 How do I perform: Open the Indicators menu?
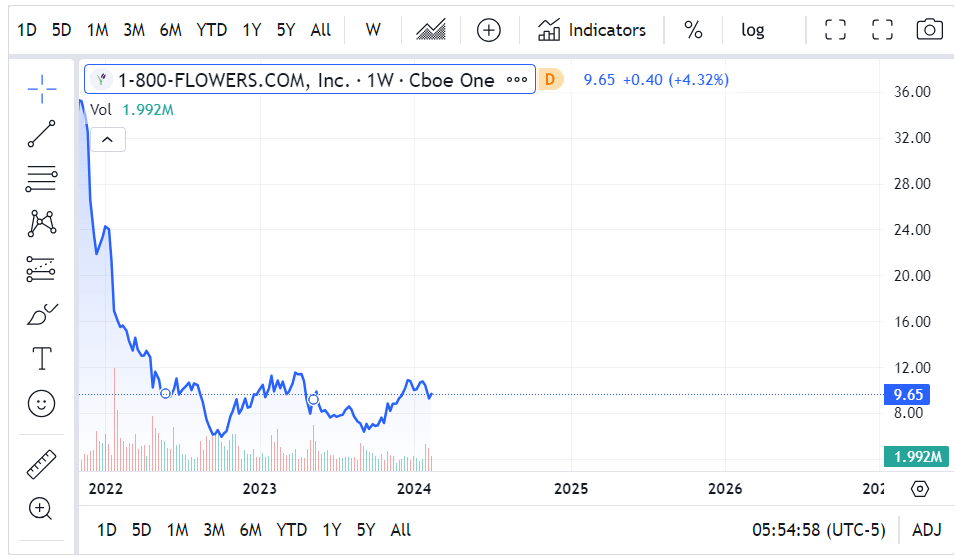591,30
